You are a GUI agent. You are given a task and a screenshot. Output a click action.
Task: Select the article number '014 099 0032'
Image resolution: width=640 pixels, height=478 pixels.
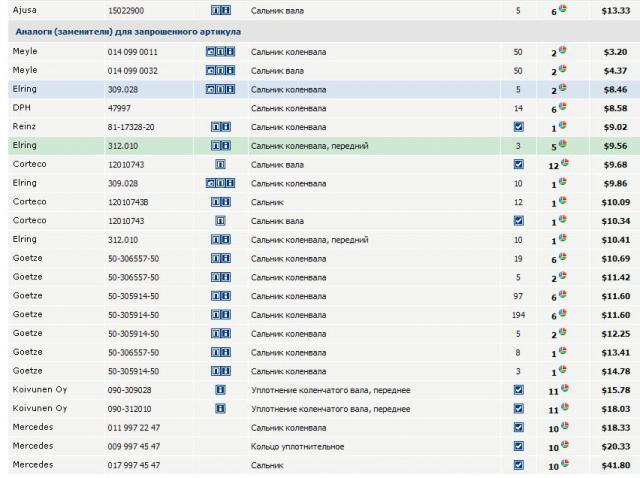[133, 71]
